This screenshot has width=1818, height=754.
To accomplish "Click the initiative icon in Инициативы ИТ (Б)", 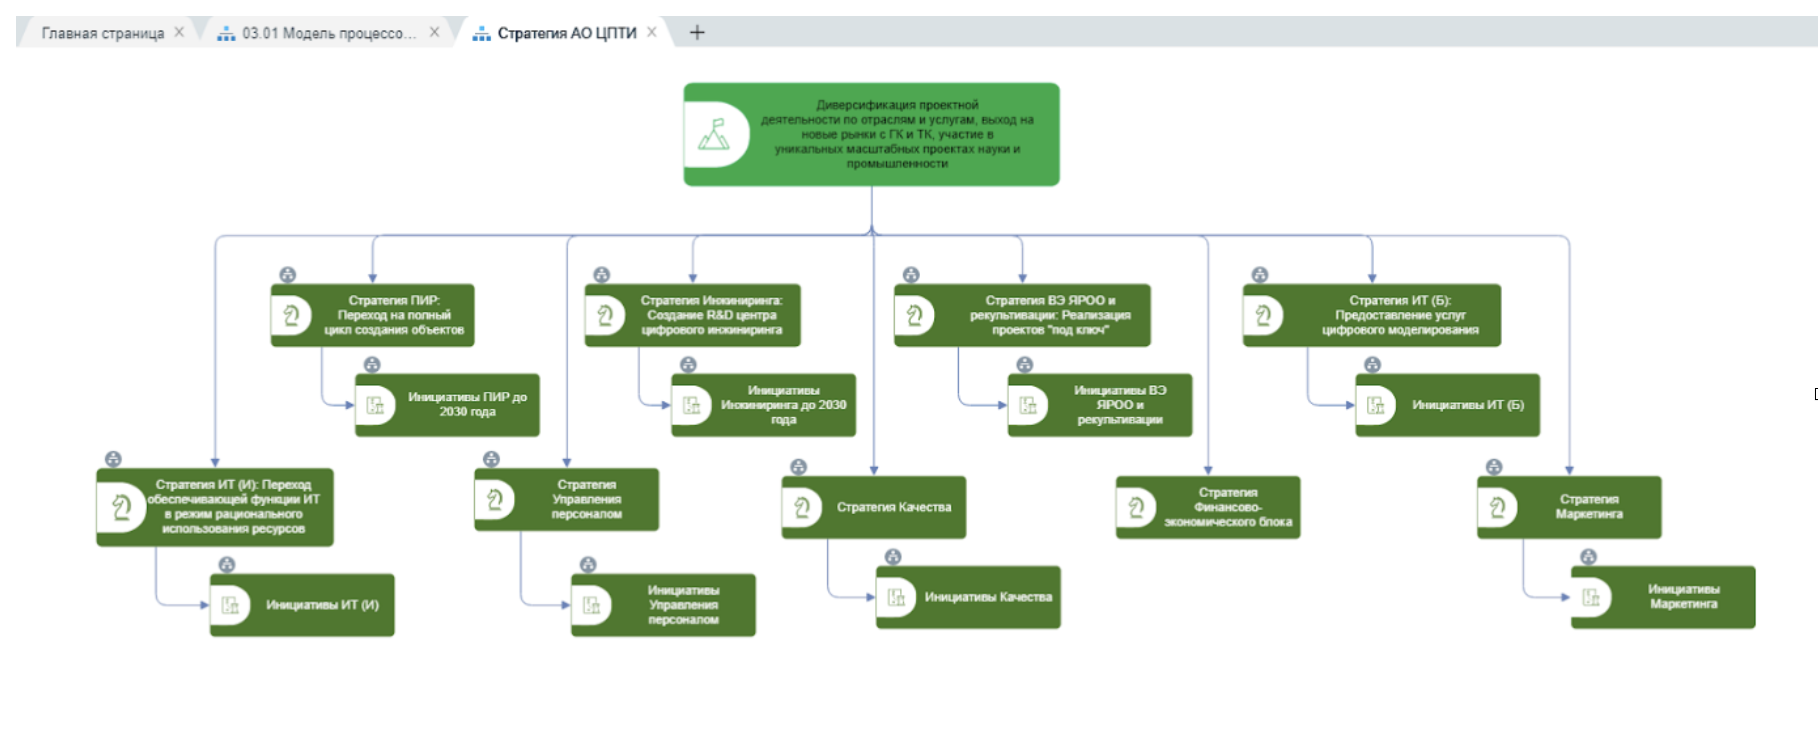I will [x=1376, y=405].
